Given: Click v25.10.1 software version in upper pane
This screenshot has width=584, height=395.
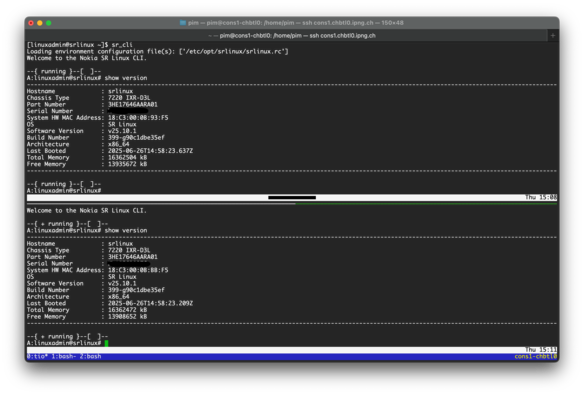Looking at the screenshot, I should point(122,131).
